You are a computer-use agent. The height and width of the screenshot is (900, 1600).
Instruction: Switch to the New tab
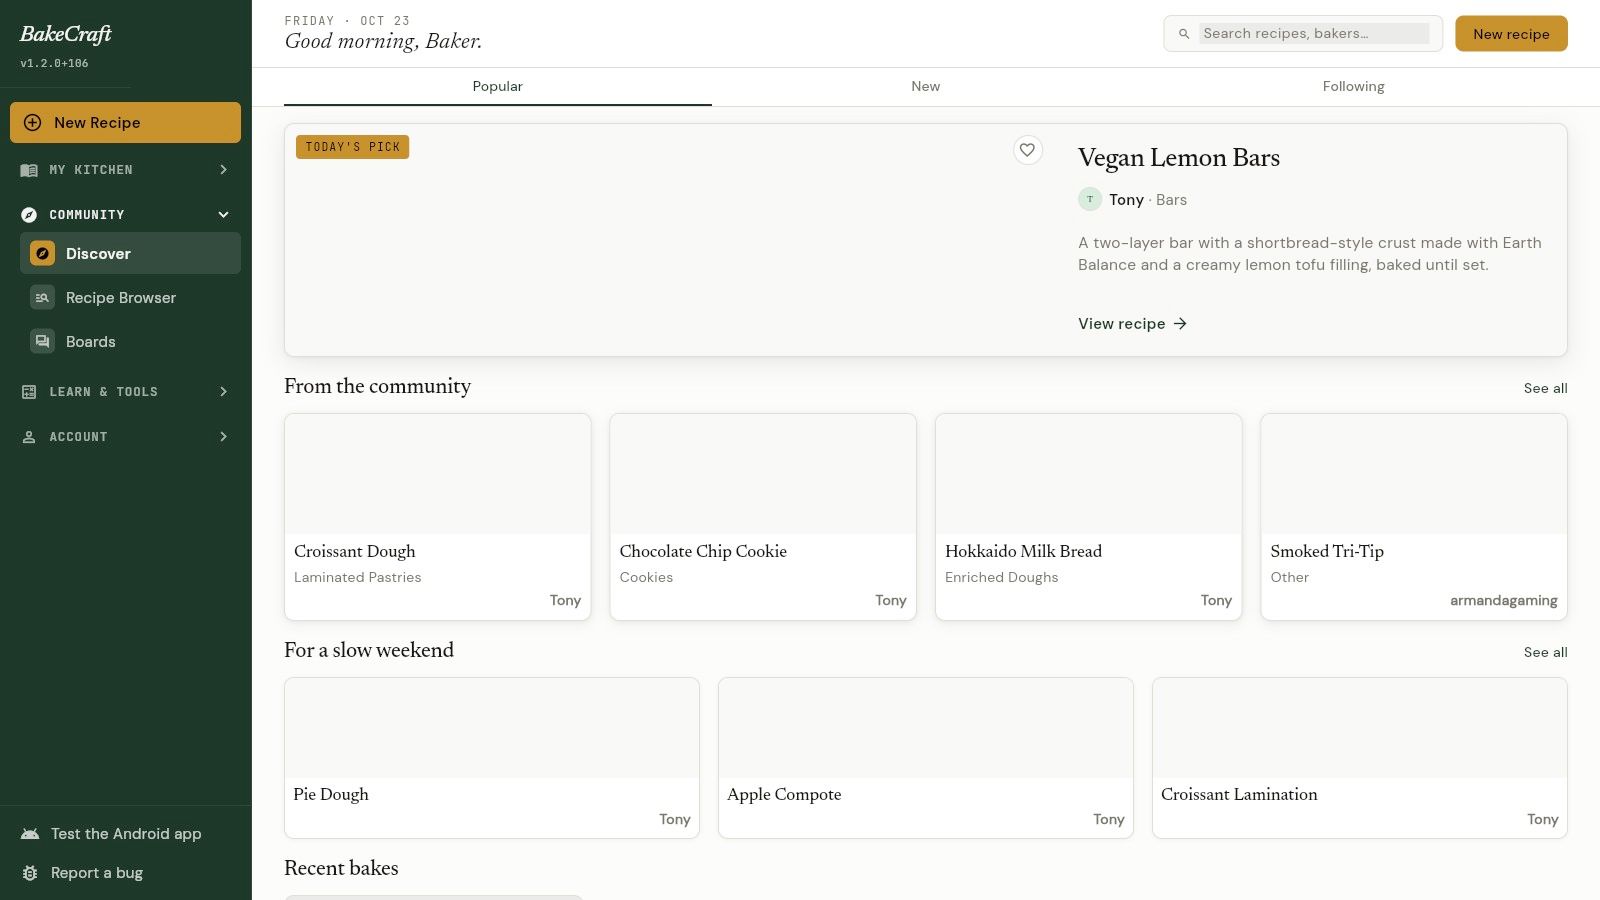[926, 87]
